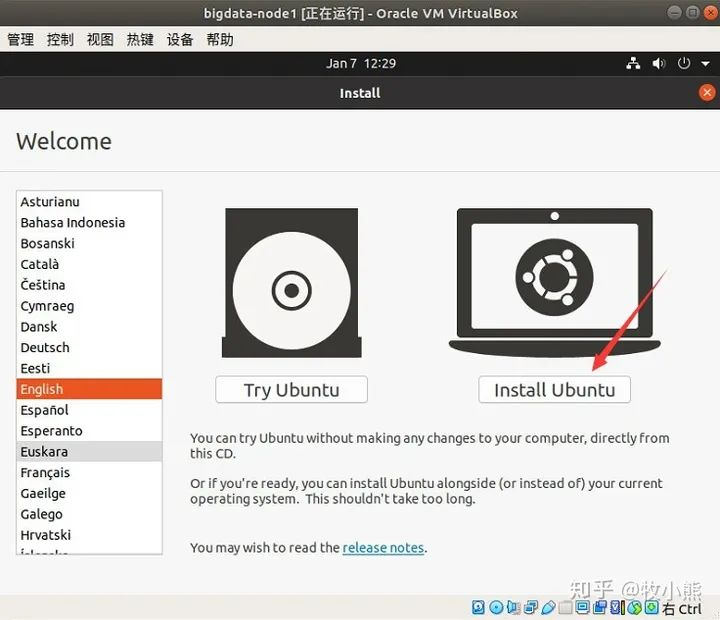Open the 设备 menu

coord(180,39)
